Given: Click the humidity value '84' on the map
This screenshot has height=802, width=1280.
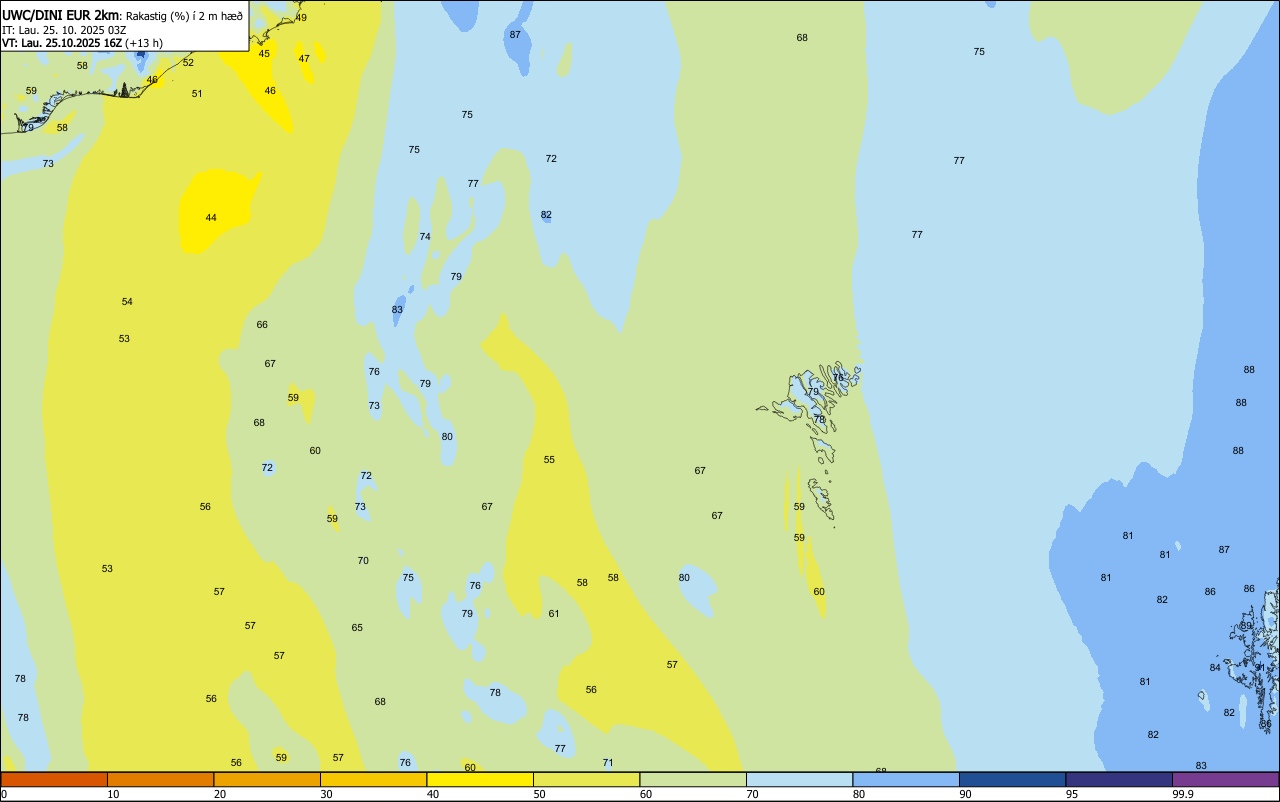Looking at the screenshot, I should click(x=1215, y=667).
